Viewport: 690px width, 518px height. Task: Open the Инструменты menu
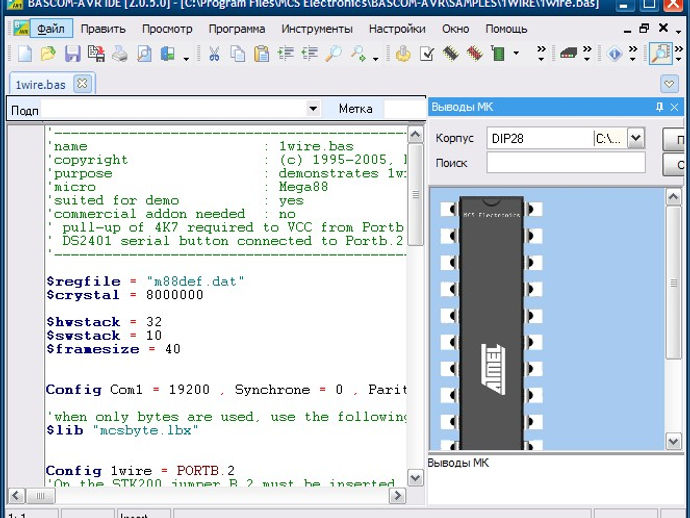coord(317,29)
